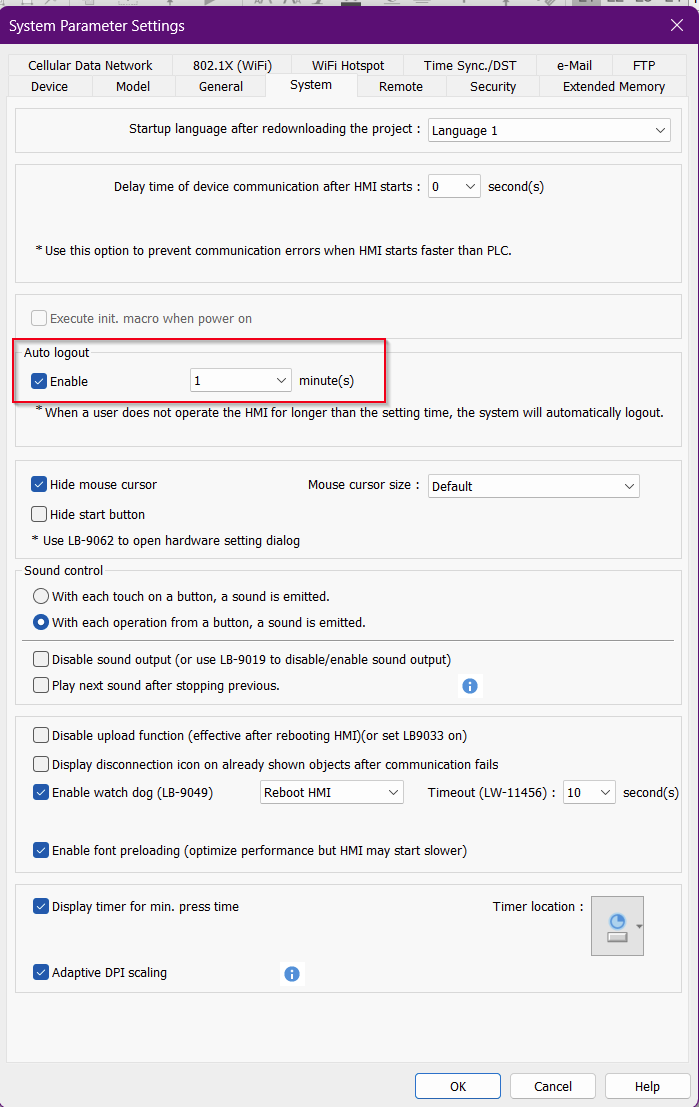
Task: Go to the Extended Memory tab
Action: pyautogui.click(x=613, y=87)
